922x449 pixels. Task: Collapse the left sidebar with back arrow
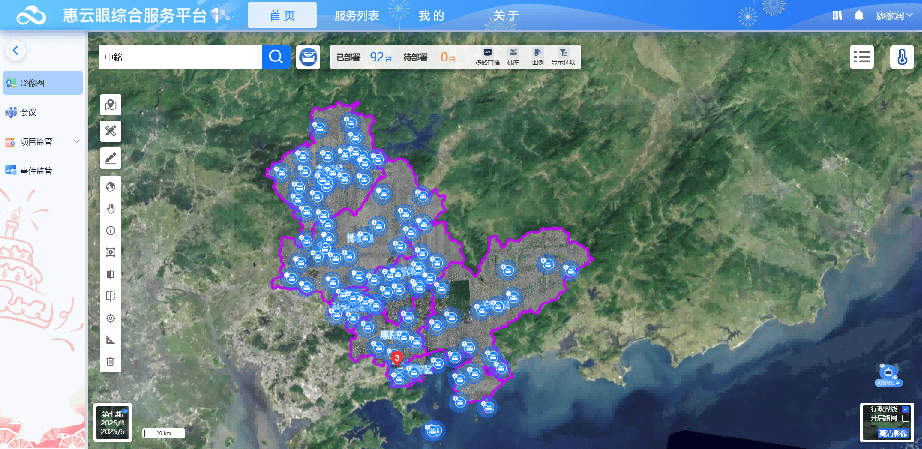pos(17,50)
